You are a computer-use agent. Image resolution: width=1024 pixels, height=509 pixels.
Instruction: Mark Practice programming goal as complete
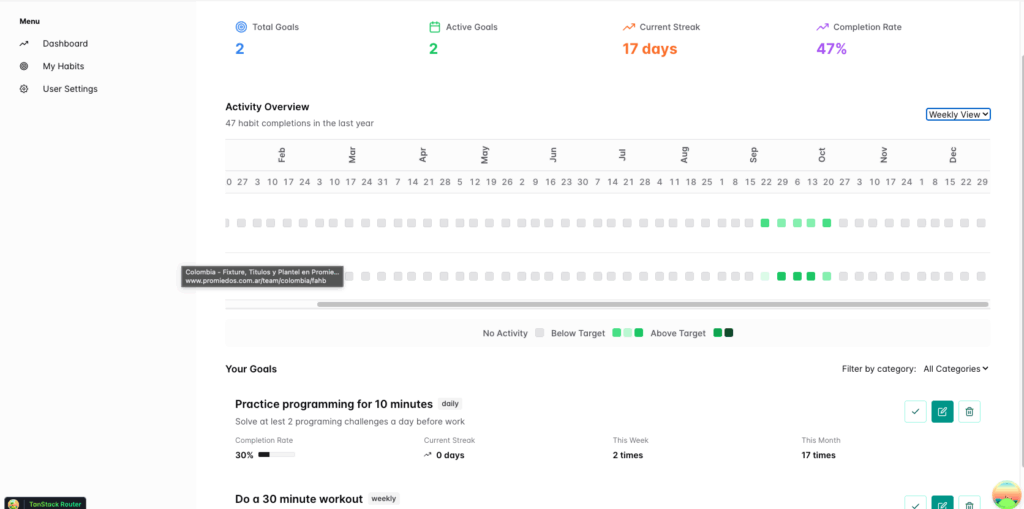click(x=915, y=411)
